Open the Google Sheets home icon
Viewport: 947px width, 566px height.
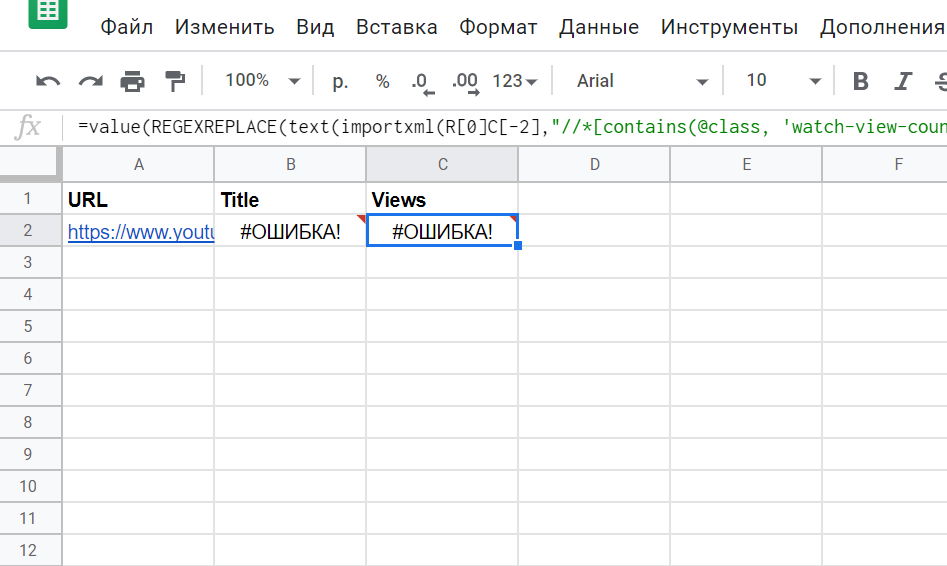click(x=48, y=12)
